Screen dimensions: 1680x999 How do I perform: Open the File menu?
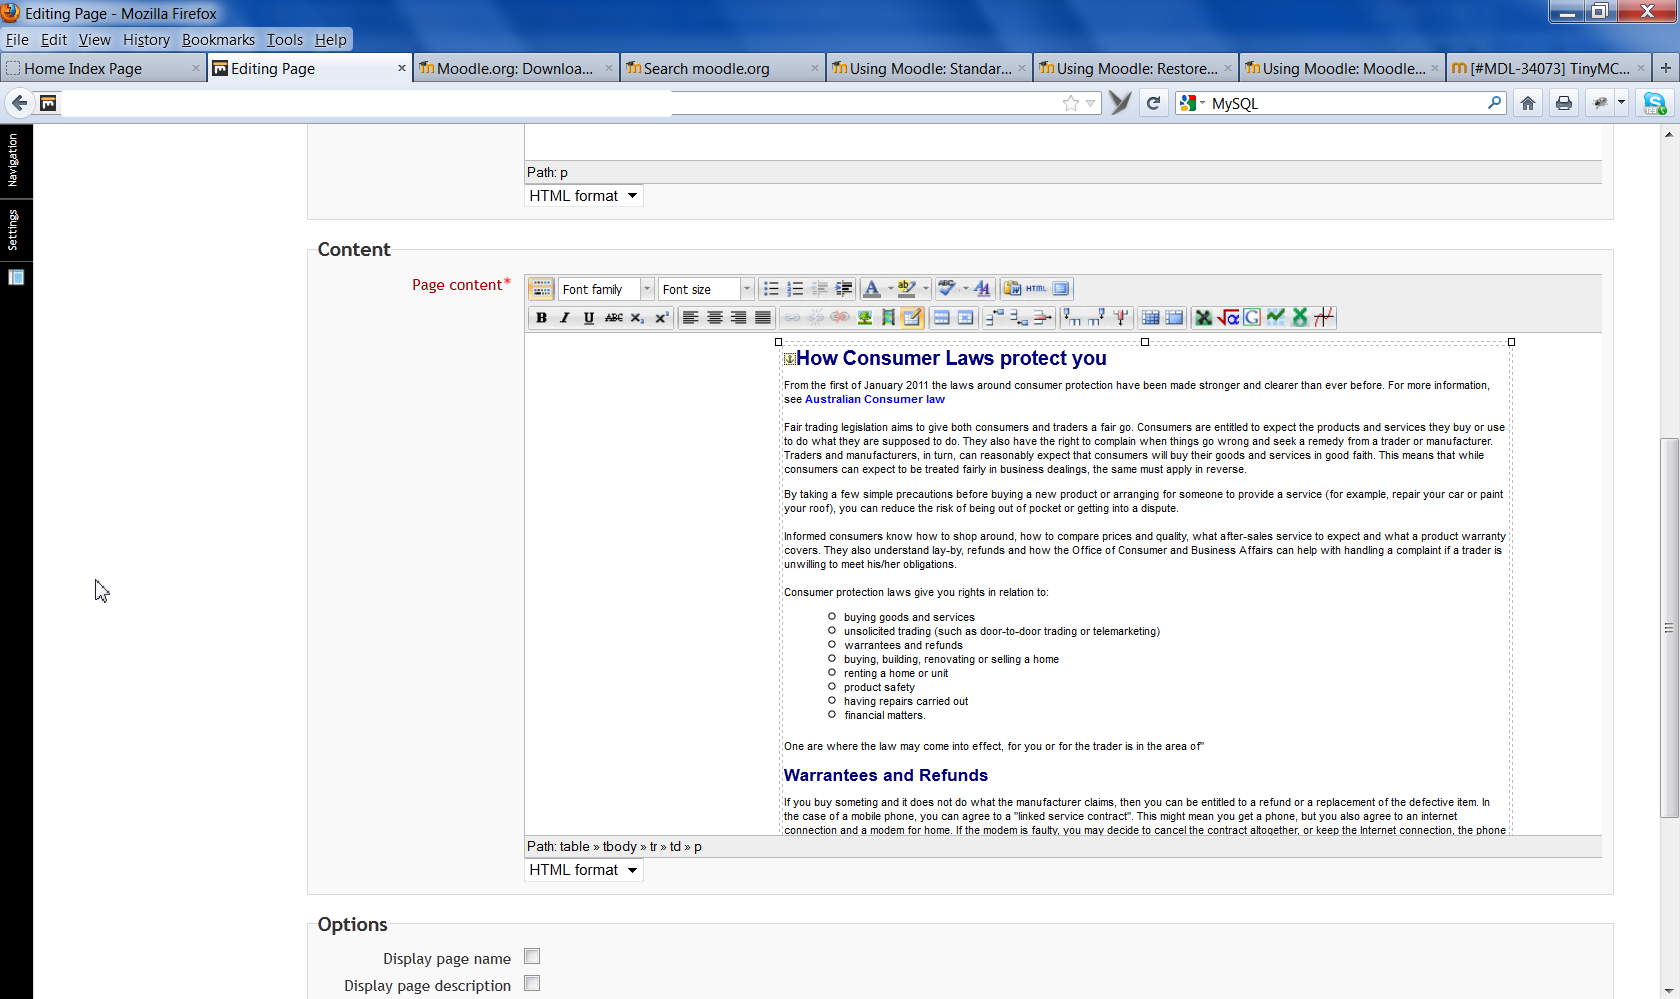pyautogui.click(x=17, y=40)
